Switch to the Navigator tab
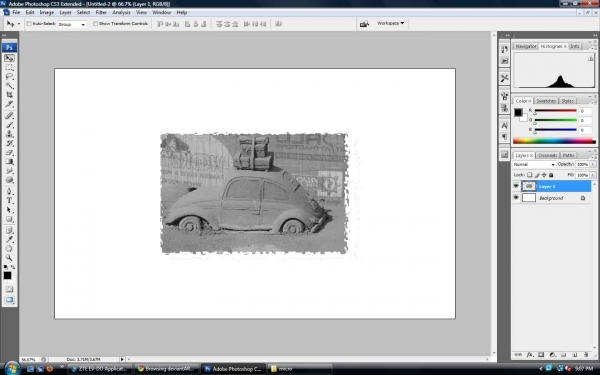The height and width of the screenshot is (375, 600). click(x=525, y=46)
